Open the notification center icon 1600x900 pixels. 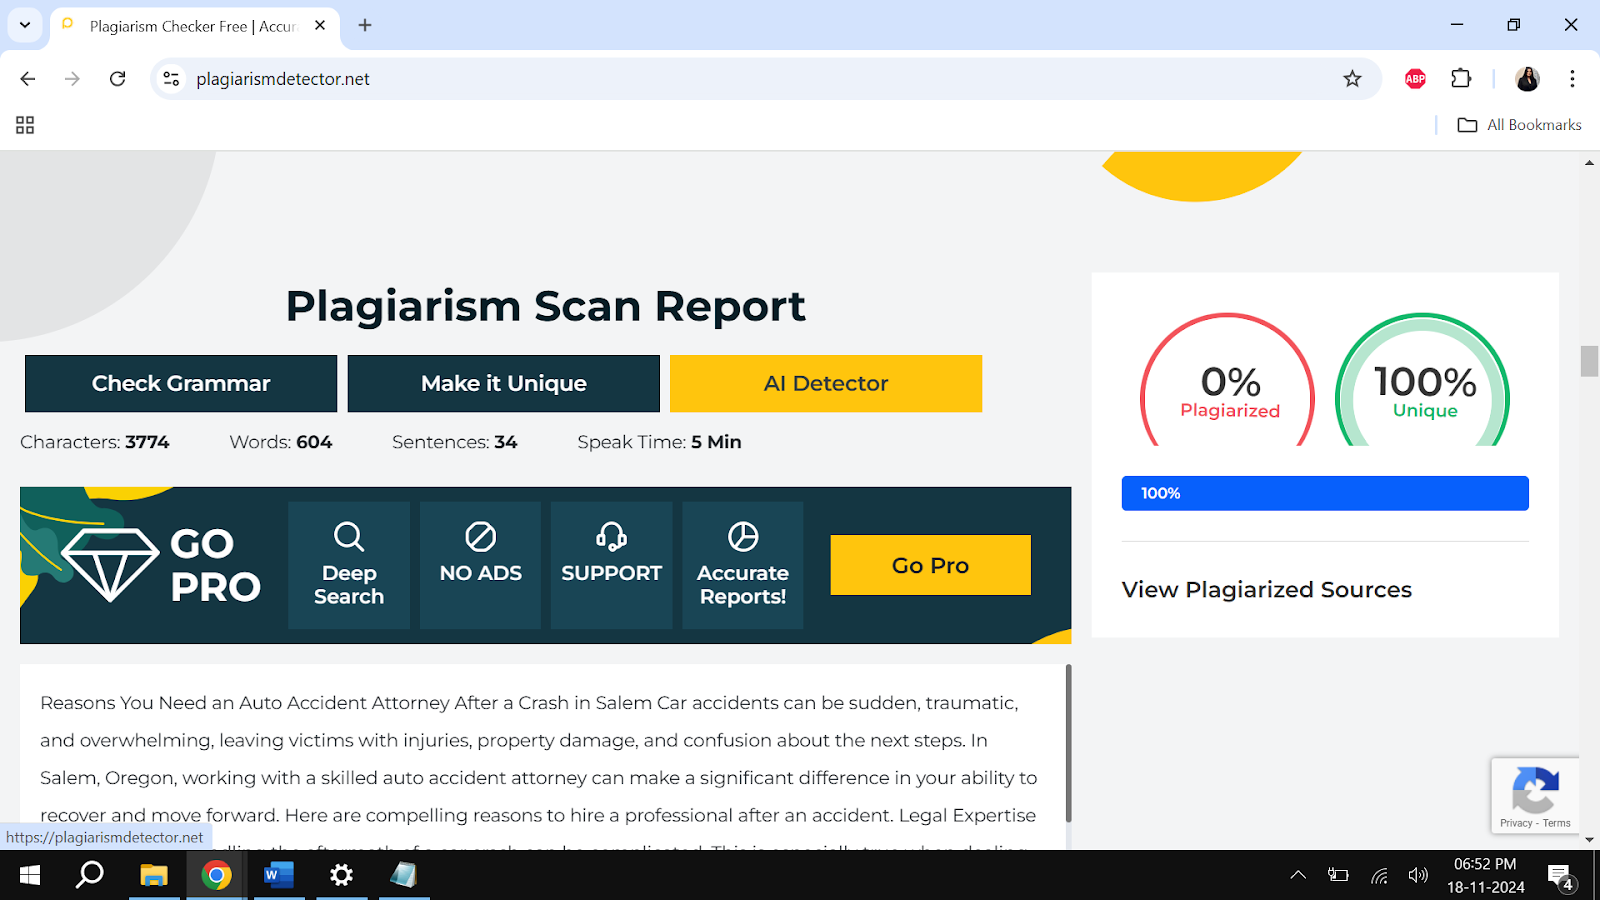1561,876
